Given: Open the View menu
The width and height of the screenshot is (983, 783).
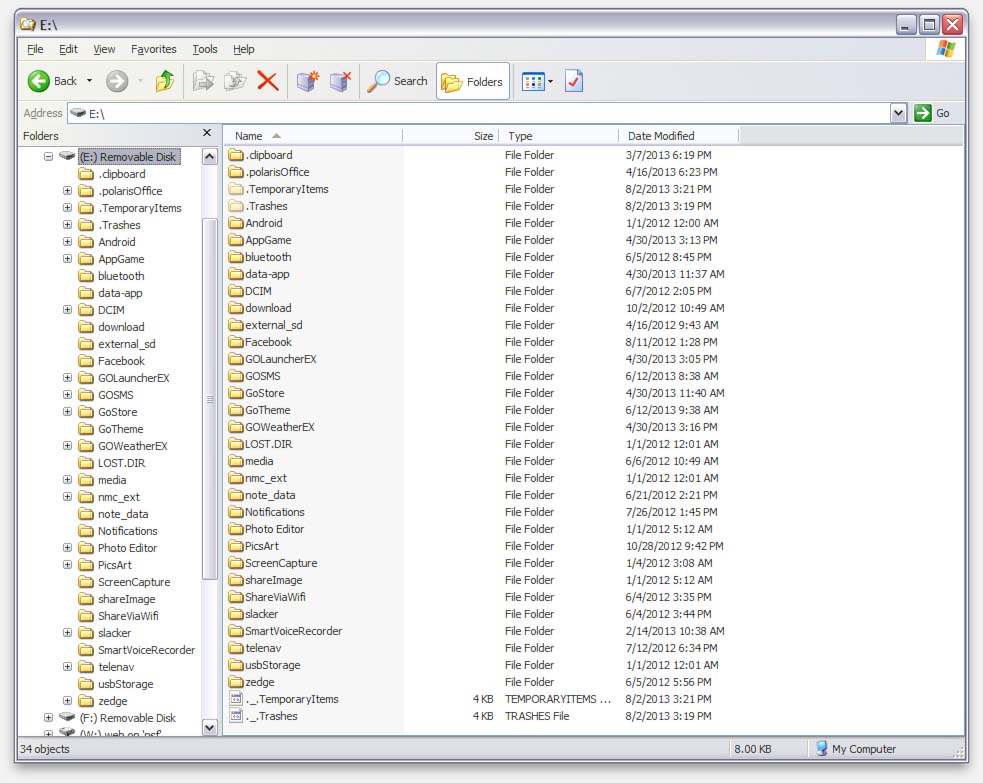Looking at the screenshot, I should pos(104,49).
